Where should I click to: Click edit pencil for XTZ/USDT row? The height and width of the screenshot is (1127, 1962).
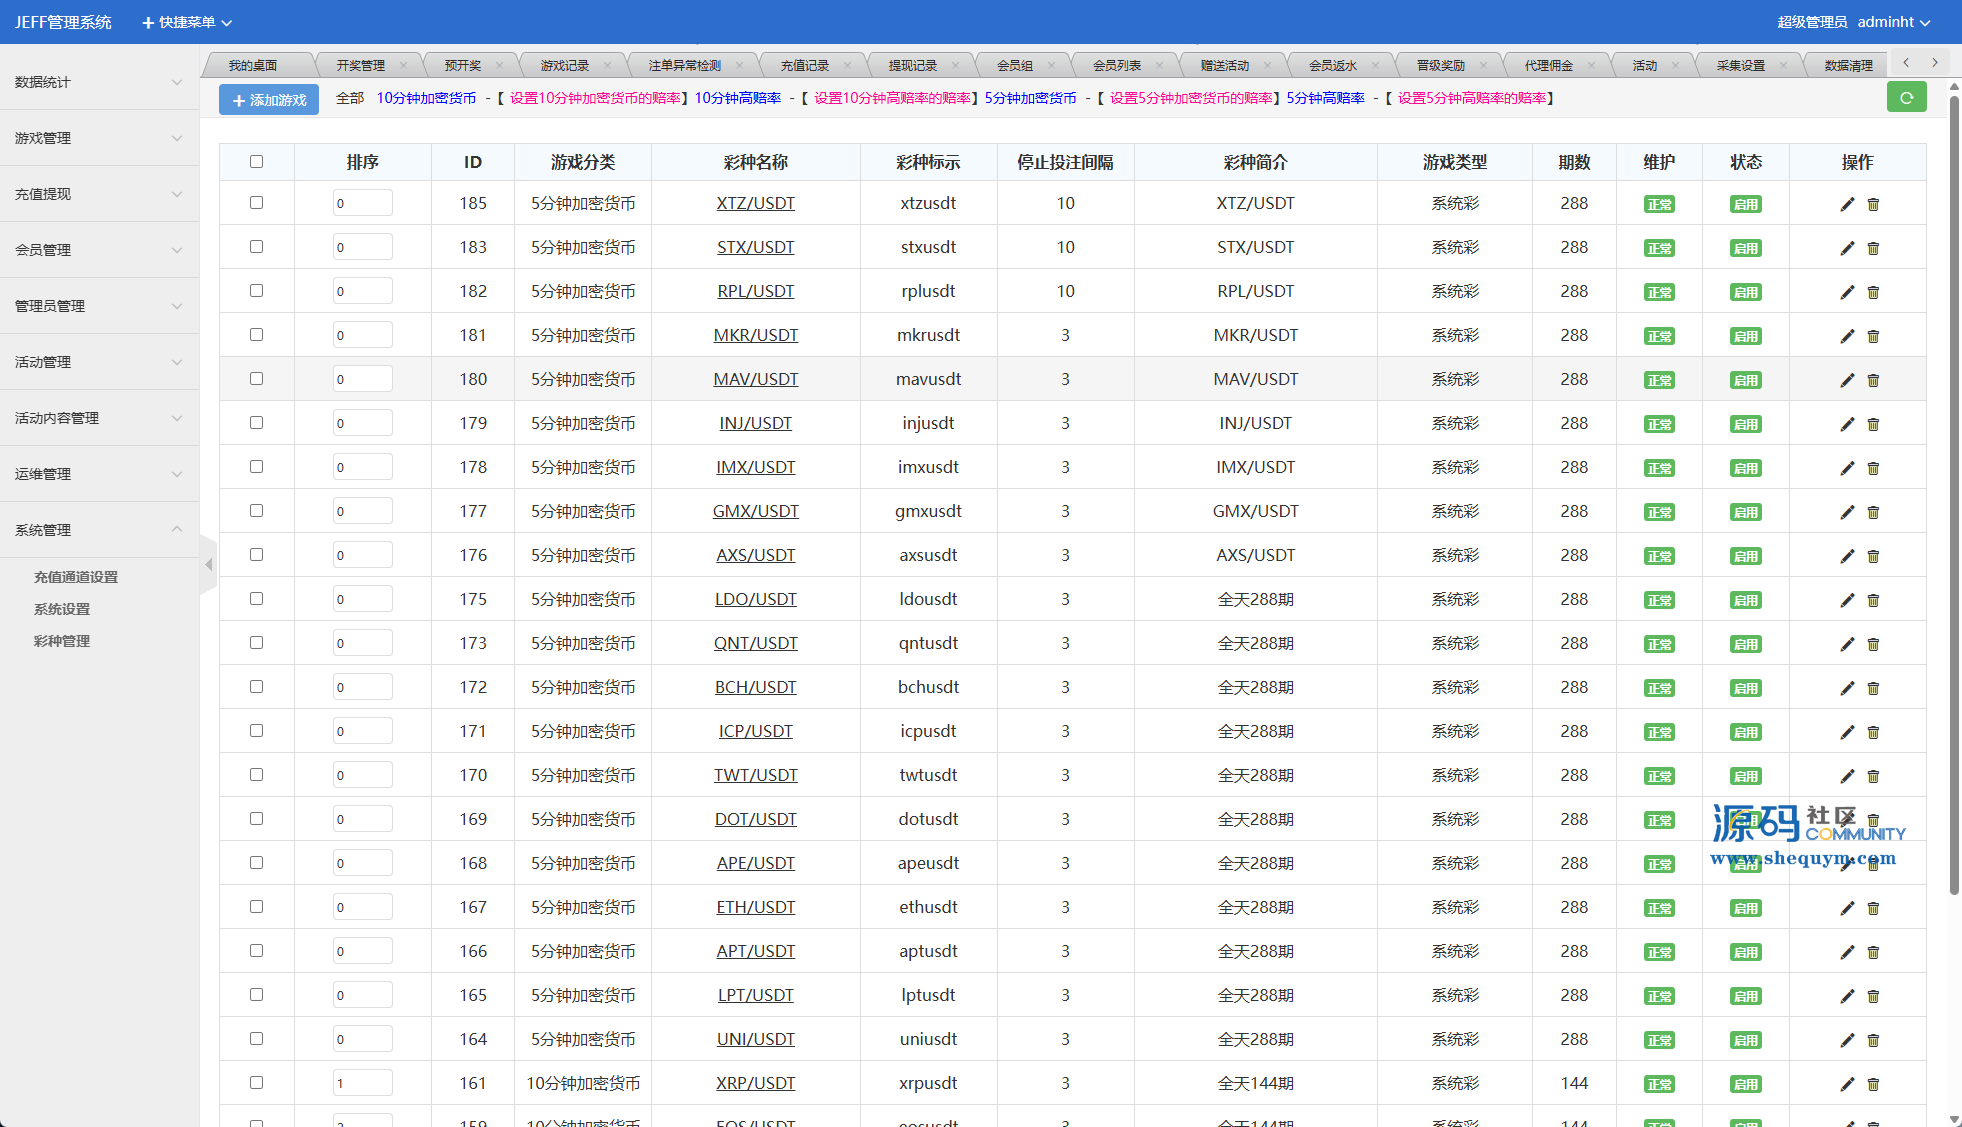pos(1847,204)
